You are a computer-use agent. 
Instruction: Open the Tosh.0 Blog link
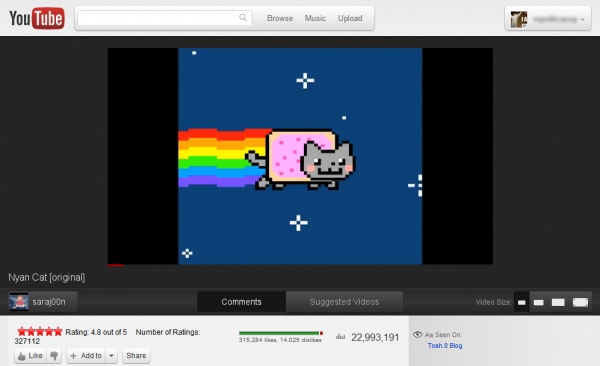click(x=445, y=346)
